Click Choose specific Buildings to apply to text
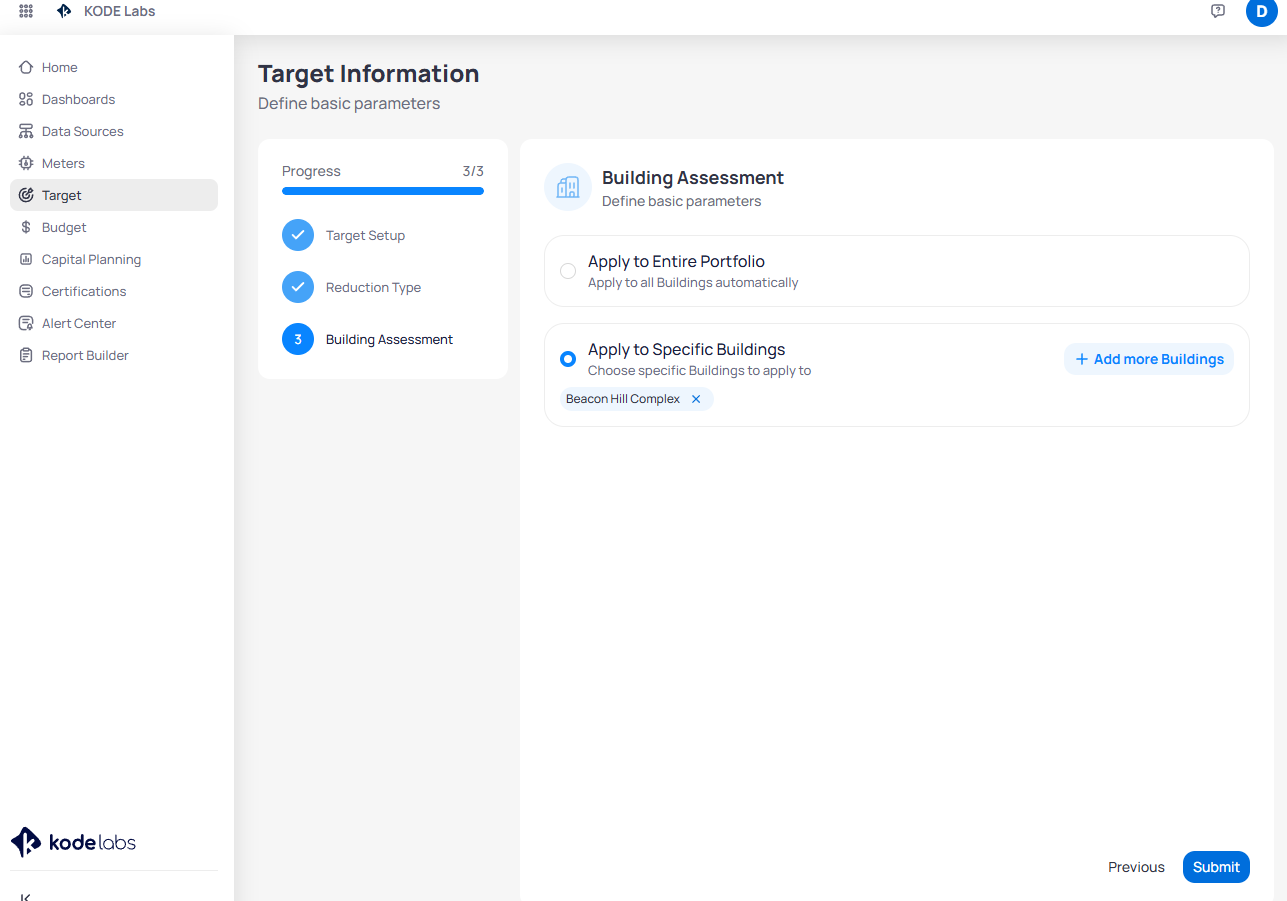The image size is (1287, 901). (699, 371)
